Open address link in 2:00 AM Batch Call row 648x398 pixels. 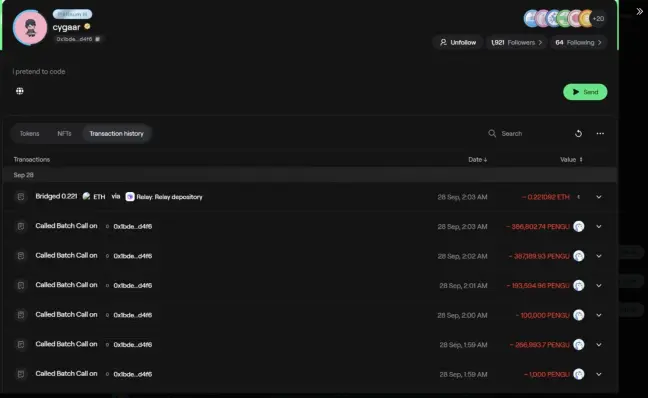click(x=133, y=315)
